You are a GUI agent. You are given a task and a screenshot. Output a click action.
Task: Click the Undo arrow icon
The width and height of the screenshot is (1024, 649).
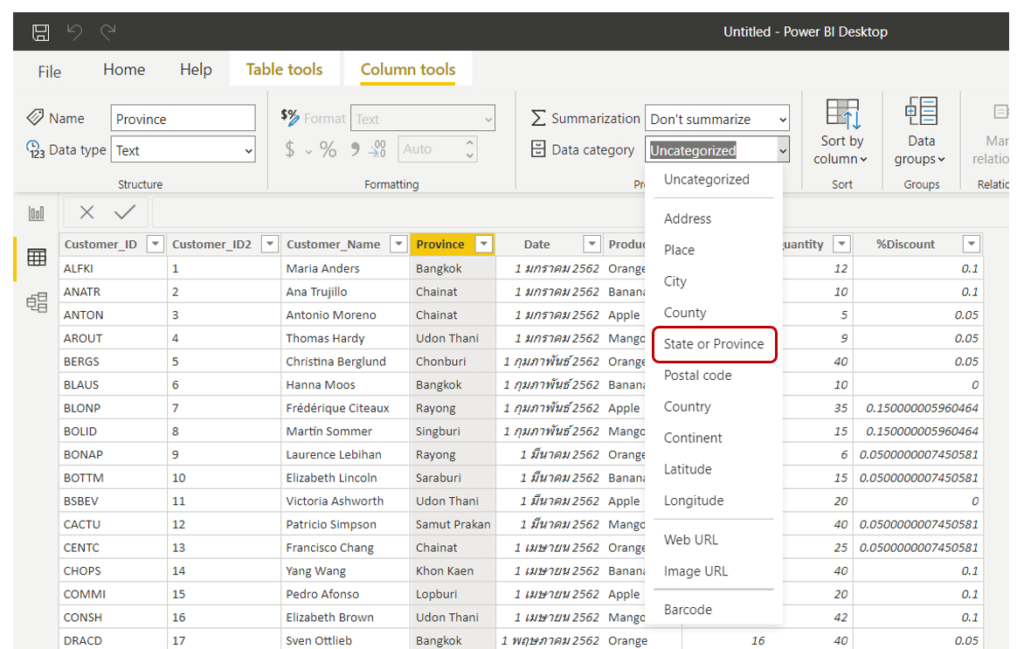(x=74, y=32)
